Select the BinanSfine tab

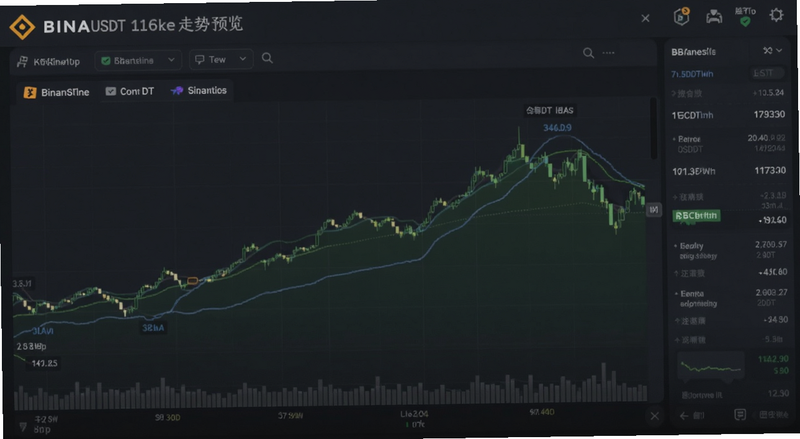click(x=57, y=92)
